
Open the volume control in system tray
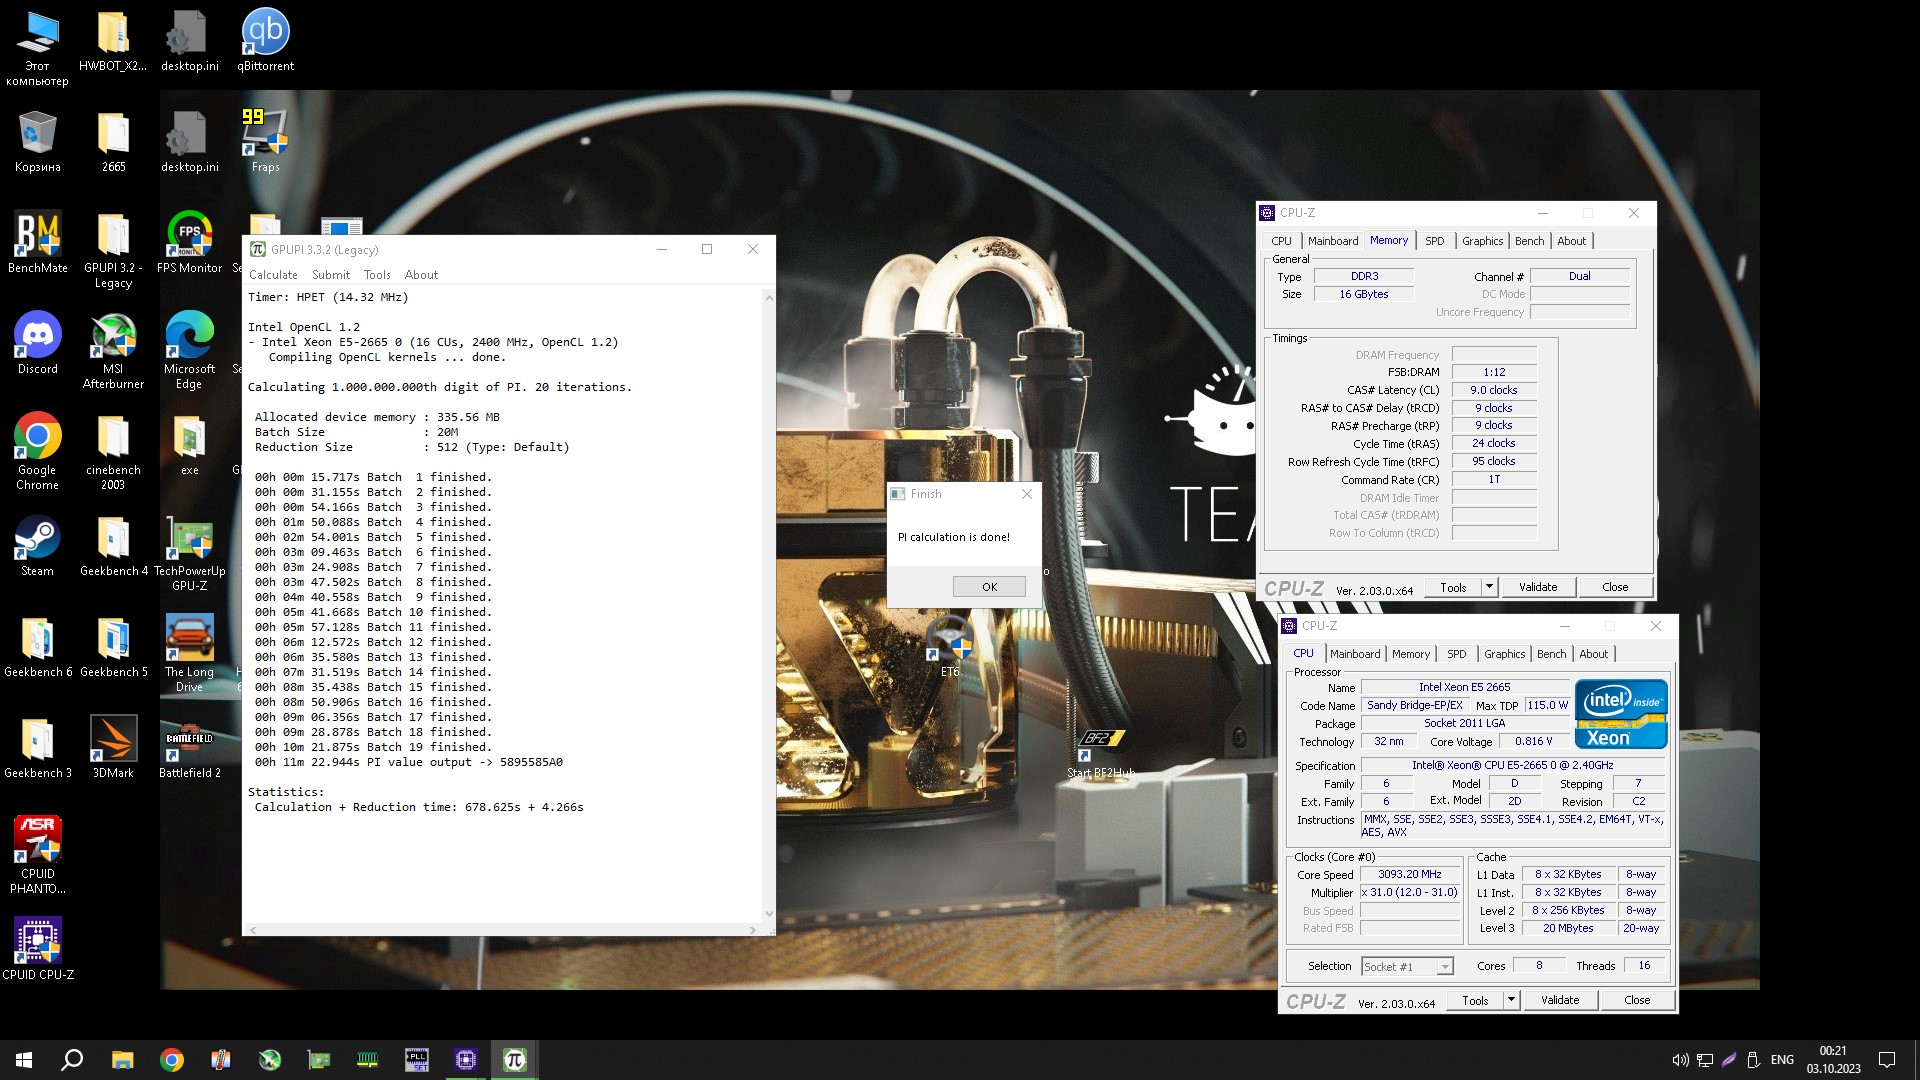[x=1680, y=1060]
